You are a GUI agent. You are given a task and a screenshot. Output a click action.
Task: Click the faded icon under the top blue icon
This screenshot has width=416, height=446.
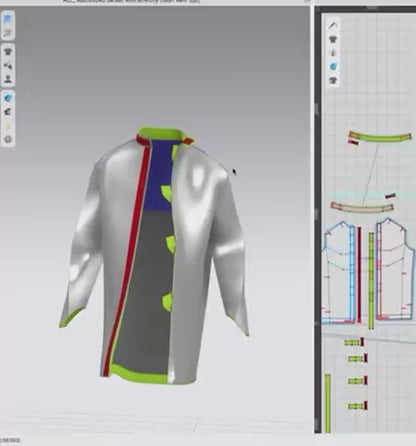[x=8, y=33]
